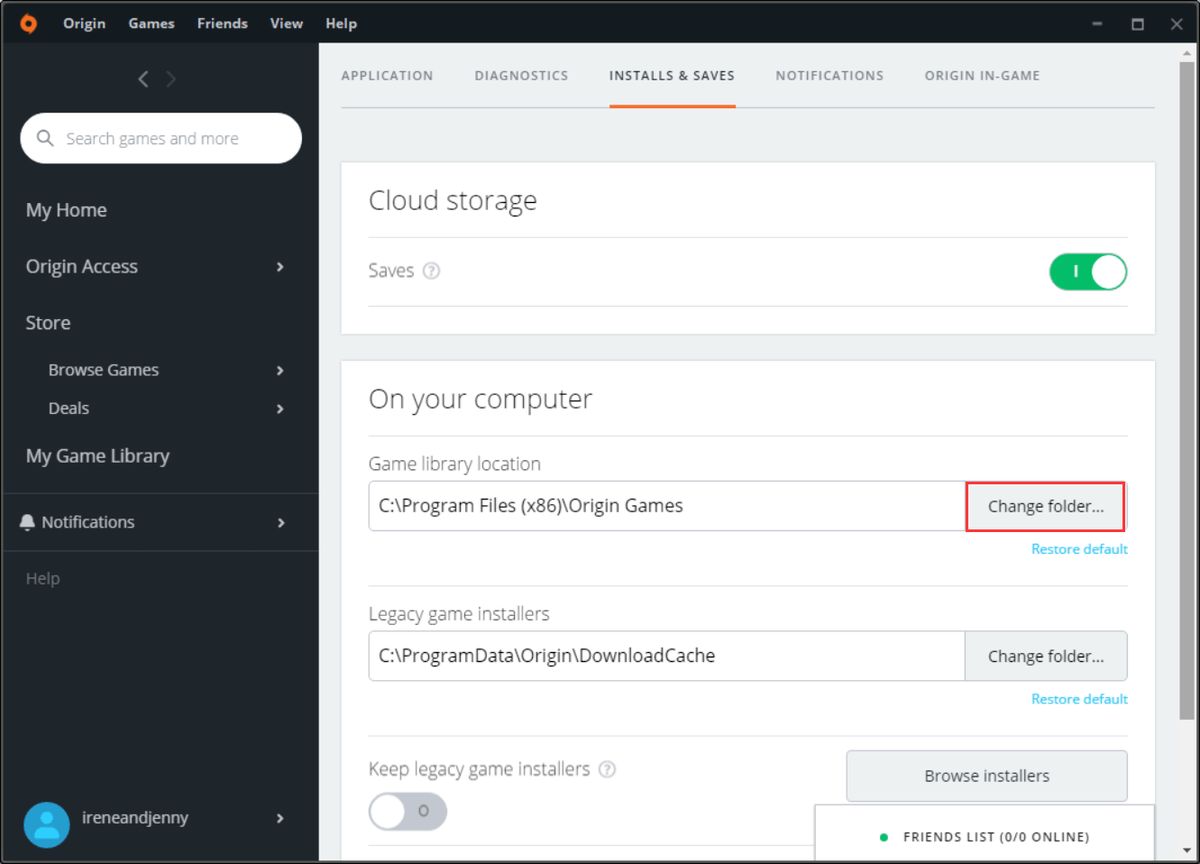This screenshot has height=864, width=1200.
Task: Open the Friends List panel
Action: tap(985, 836)
